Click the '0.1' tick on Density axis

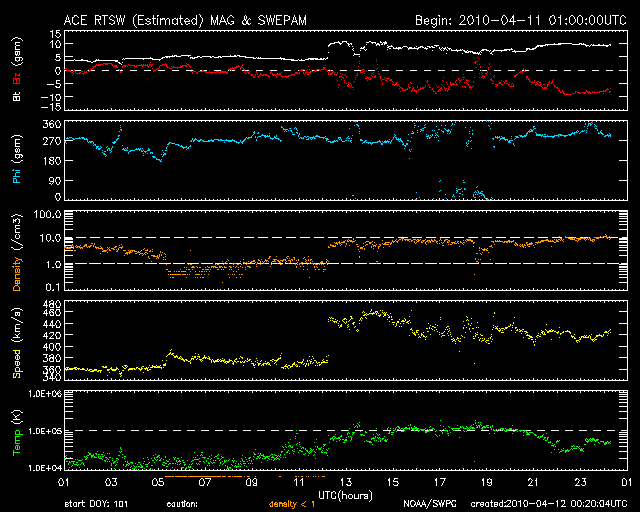(x=53, y=287)
